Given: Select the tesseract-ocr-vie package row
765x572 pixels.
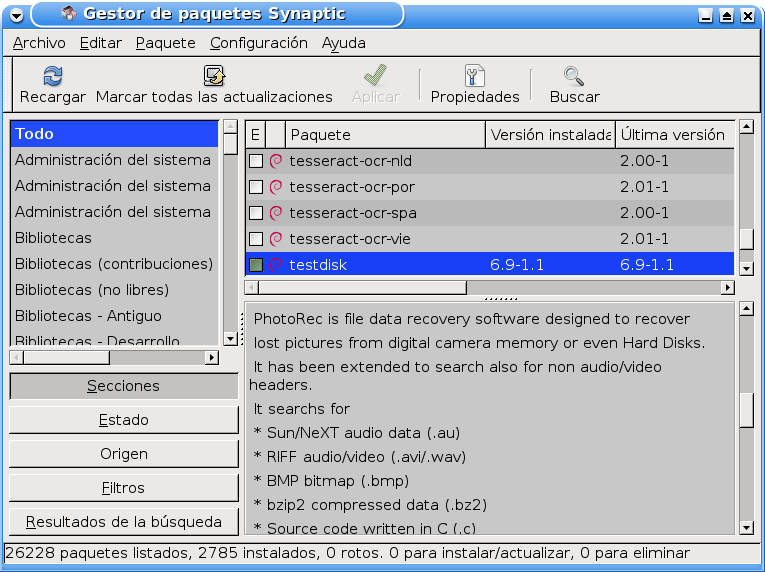Looking at the screenshot, I should click(490, 239).
